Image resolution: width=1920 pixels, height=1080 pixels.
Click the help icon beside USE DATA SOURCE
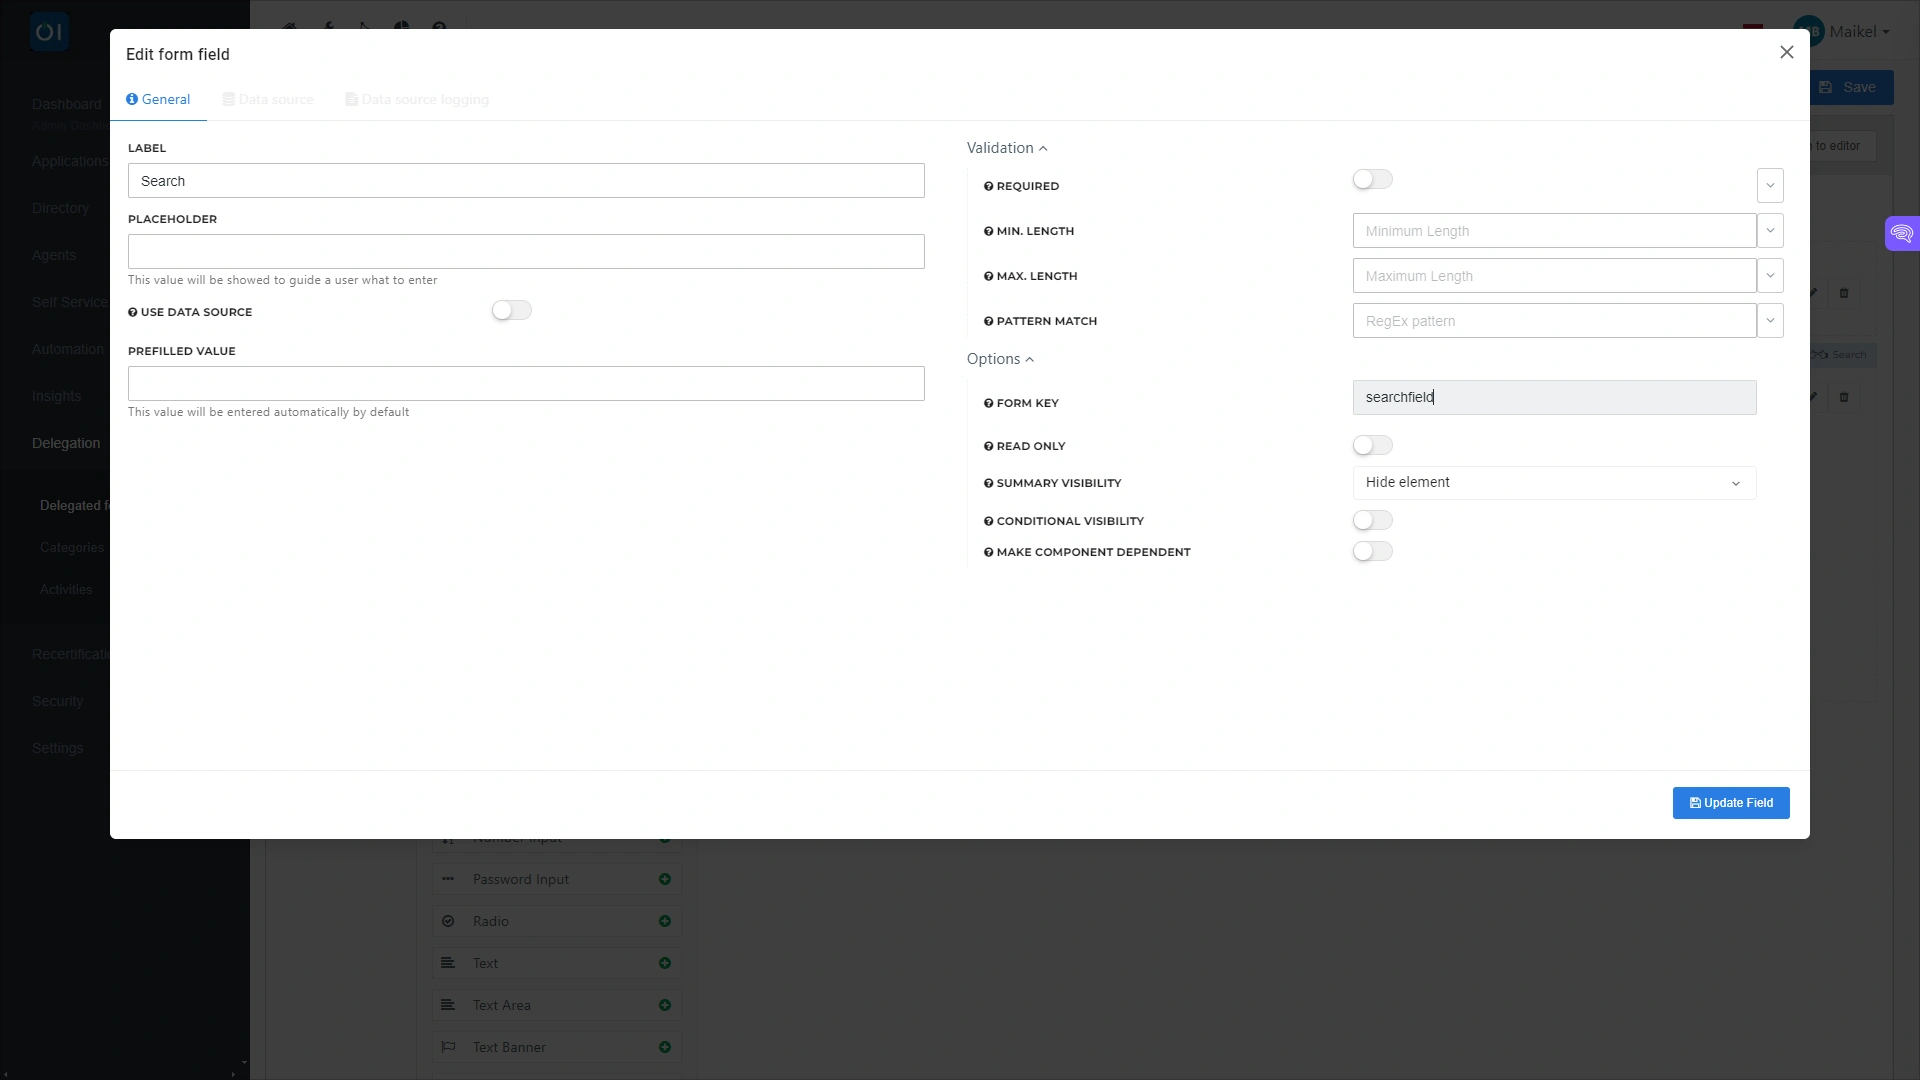pyautogui.click(x=132, y=313)
